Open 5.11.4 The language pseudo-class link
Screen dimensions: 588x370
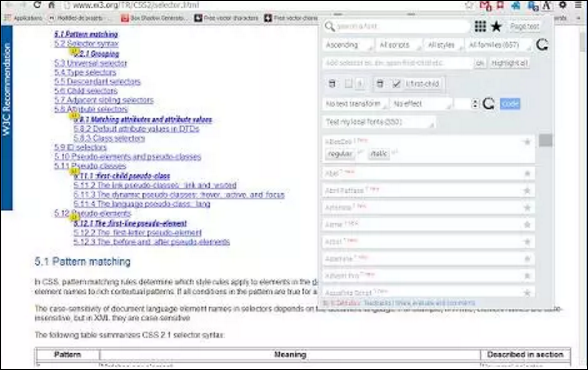pos(142,204)
